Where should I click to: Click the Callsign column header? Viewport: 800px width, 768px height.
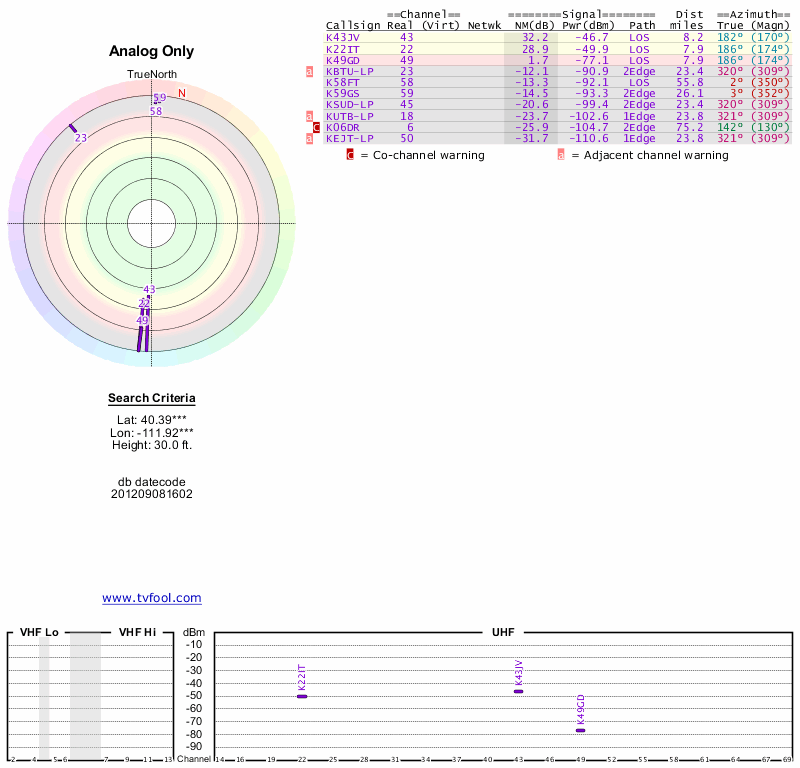tap(353, 26)
